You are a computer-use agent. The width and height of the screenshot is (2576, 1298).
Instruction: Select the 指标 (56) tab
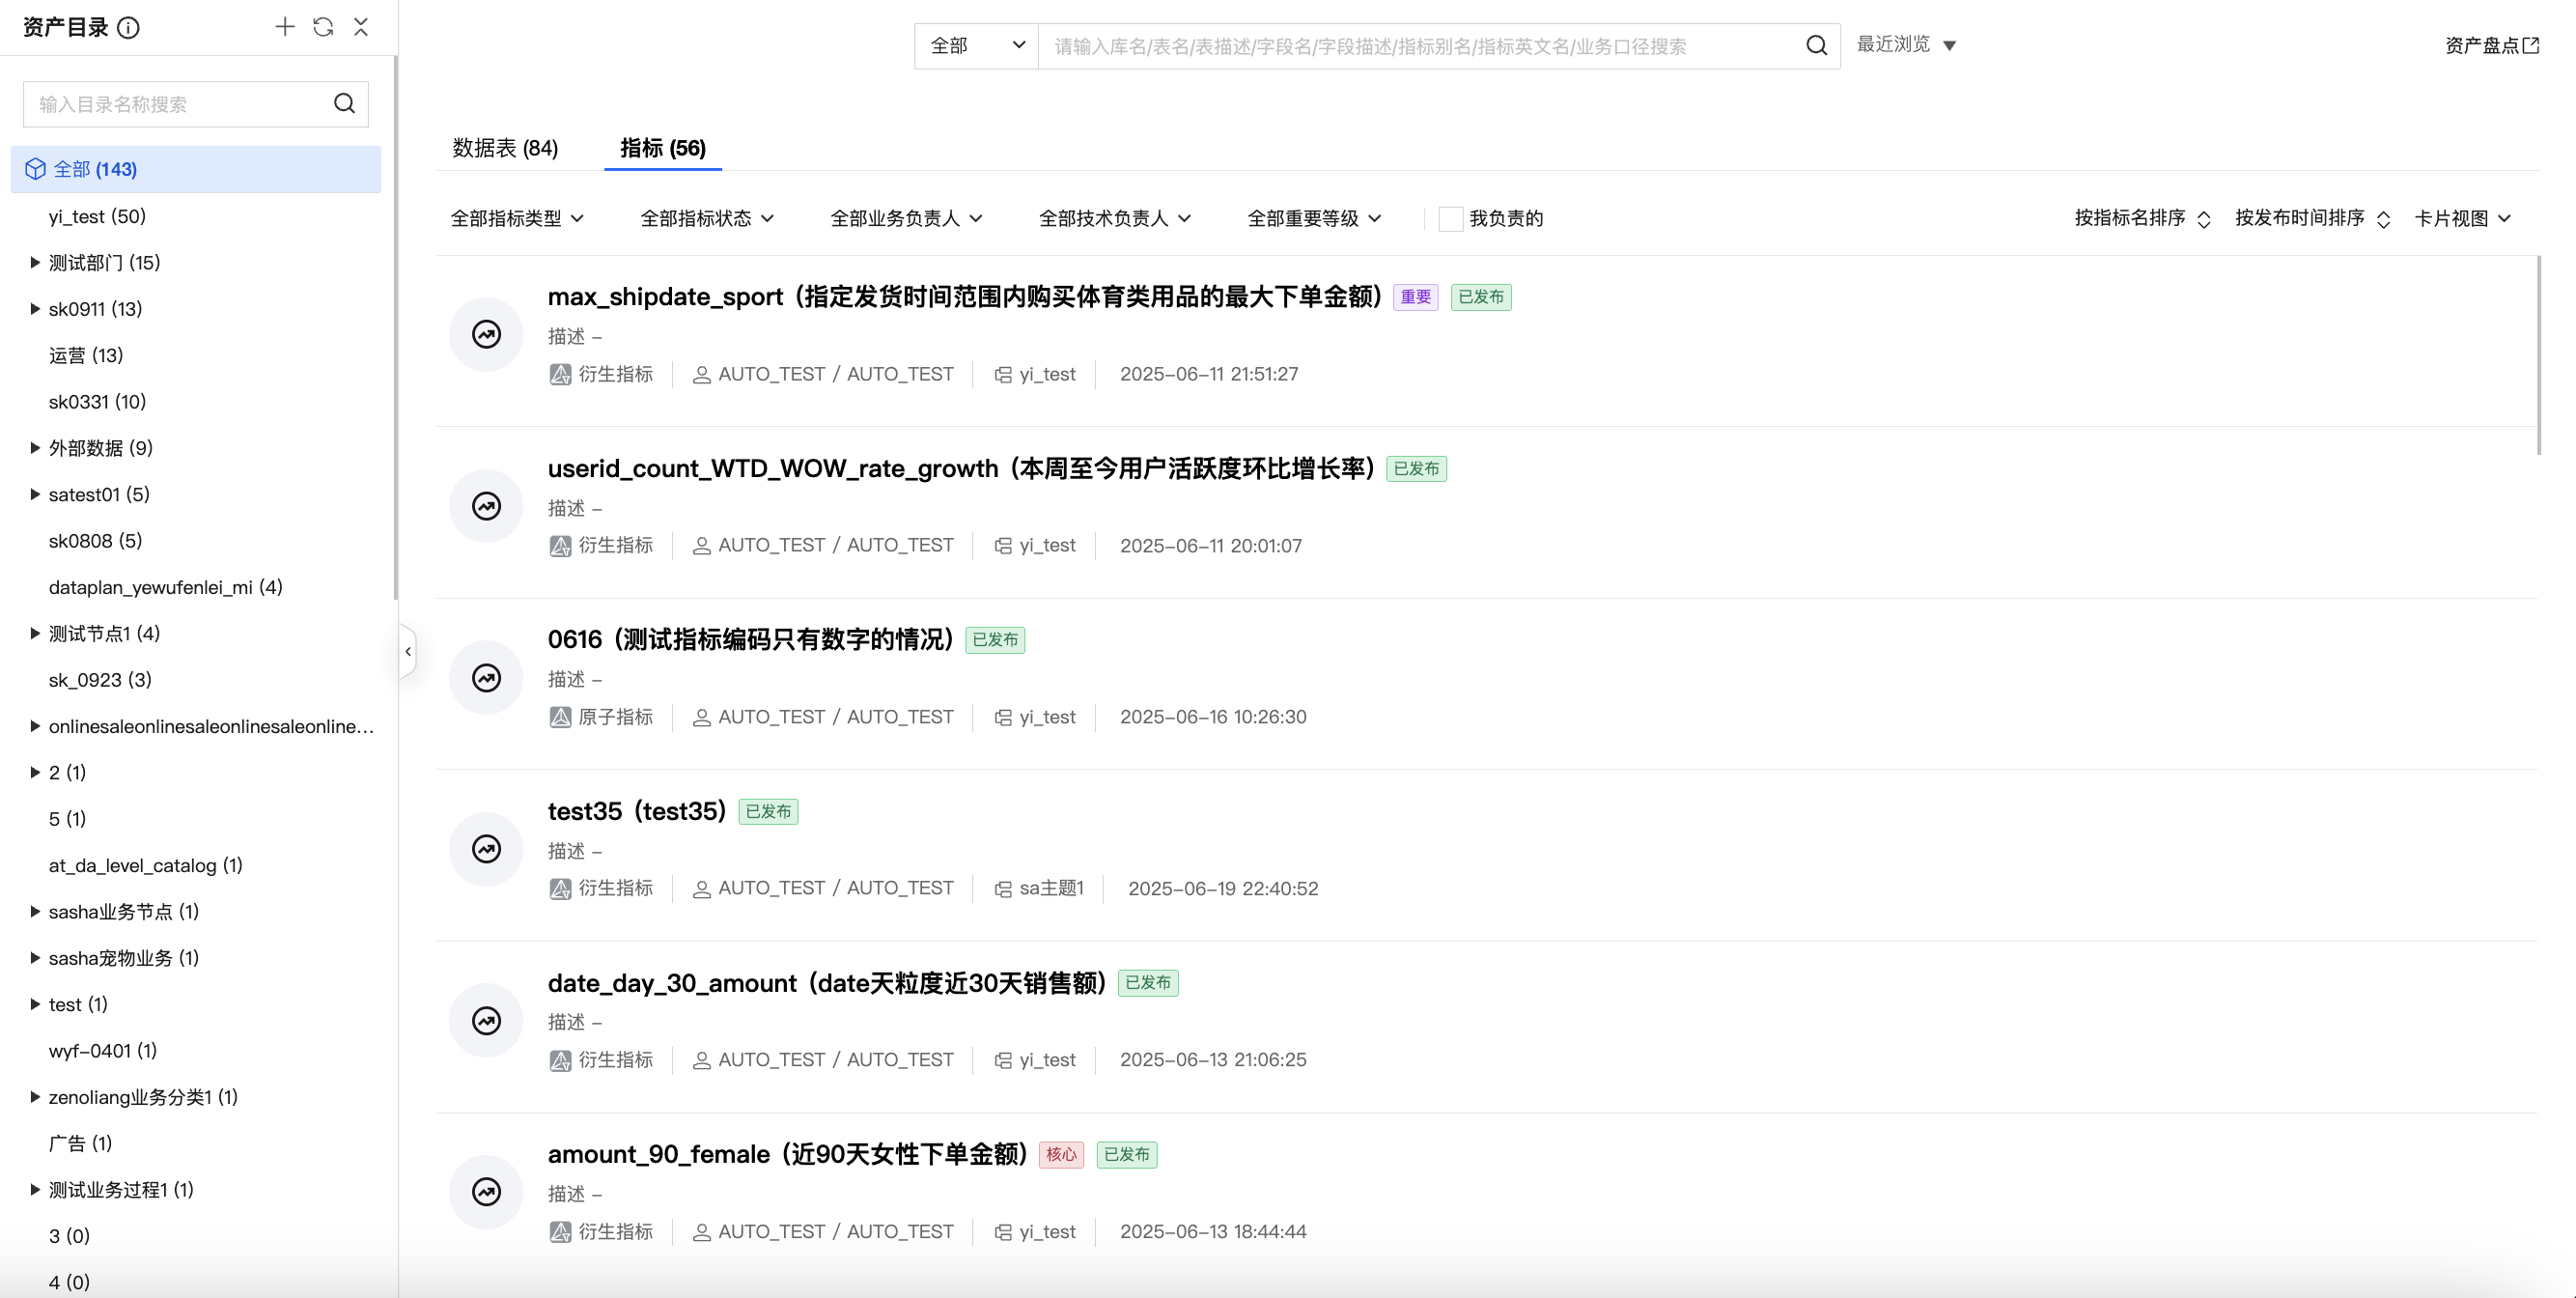tap(662, 148)
